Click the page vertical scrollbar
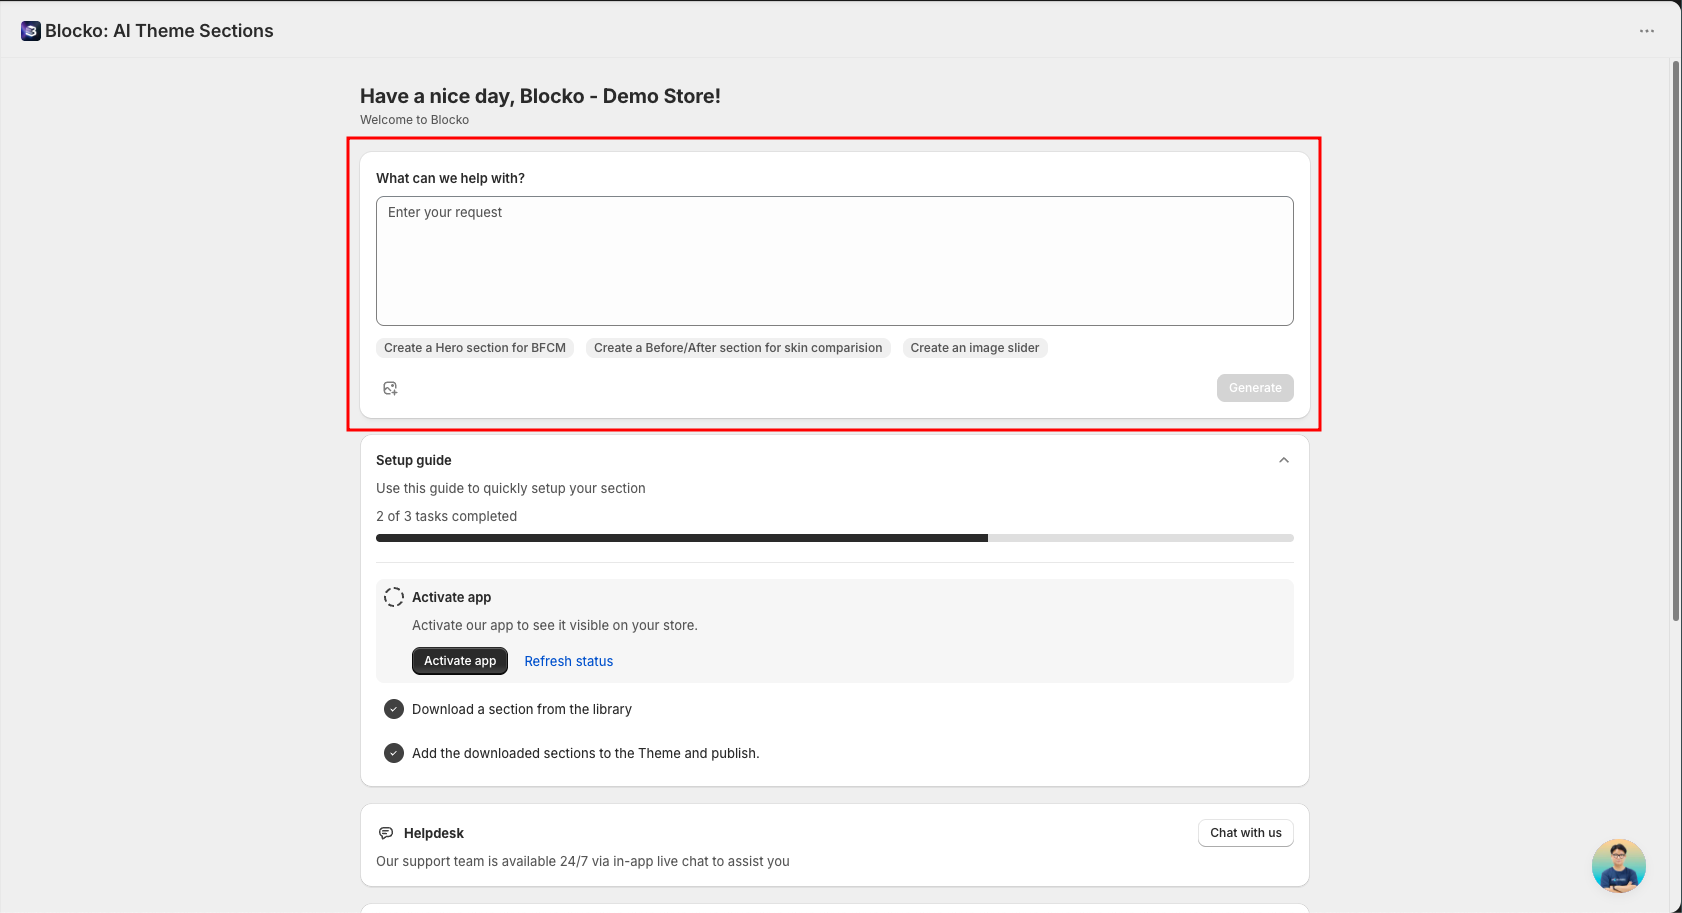Screen dimensions: 1682x913 [x=1676, y=340]
